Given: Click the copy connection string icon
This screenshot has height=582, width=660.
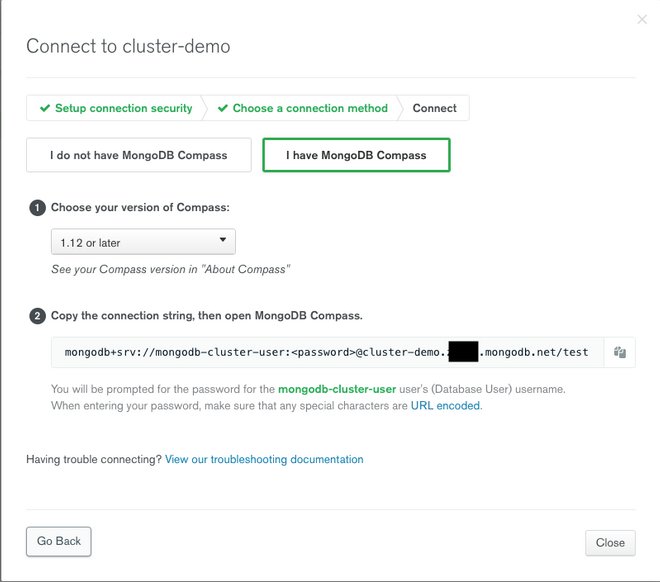Looking at the screenshot, I should (x=620, y=352).
